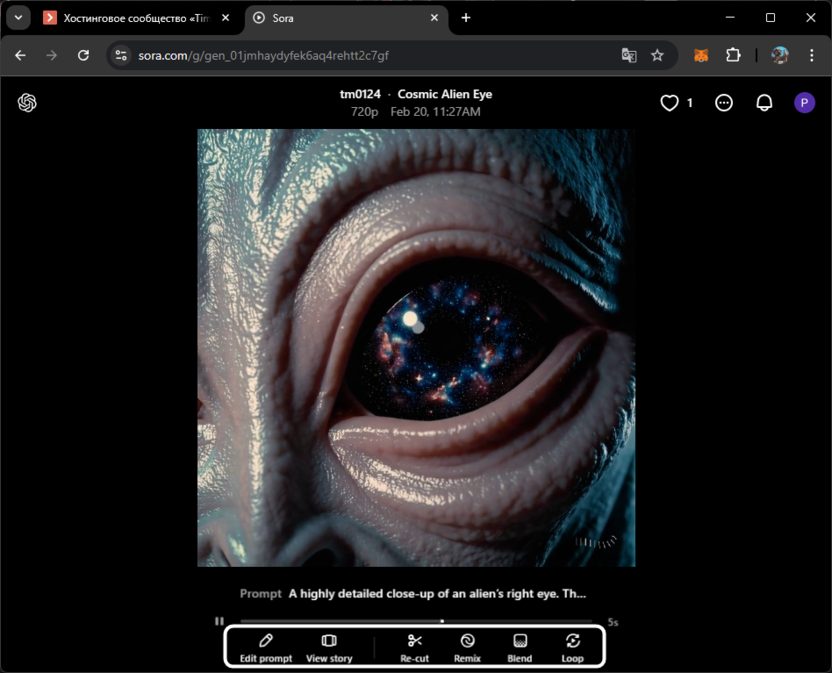832x673 pixels.
Task: Click the 5s duration label
Action: point(613,622)
